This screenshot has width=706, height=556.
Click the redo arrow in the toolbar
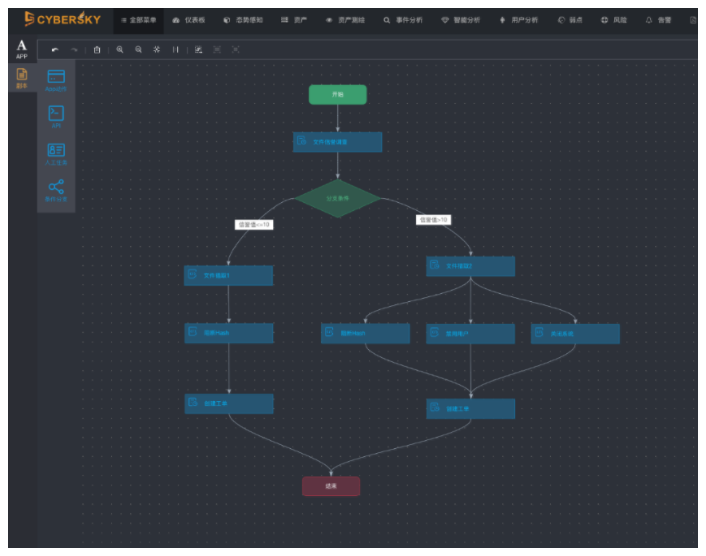pyautogui.click(x=74, y=49)
